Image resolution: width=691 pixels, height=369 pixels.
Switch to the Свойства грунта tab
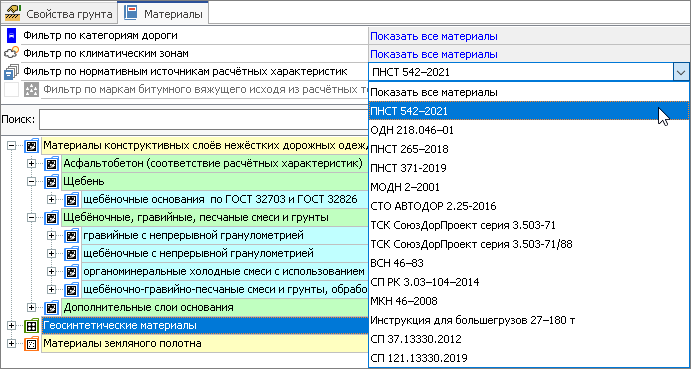click(59, 13)
